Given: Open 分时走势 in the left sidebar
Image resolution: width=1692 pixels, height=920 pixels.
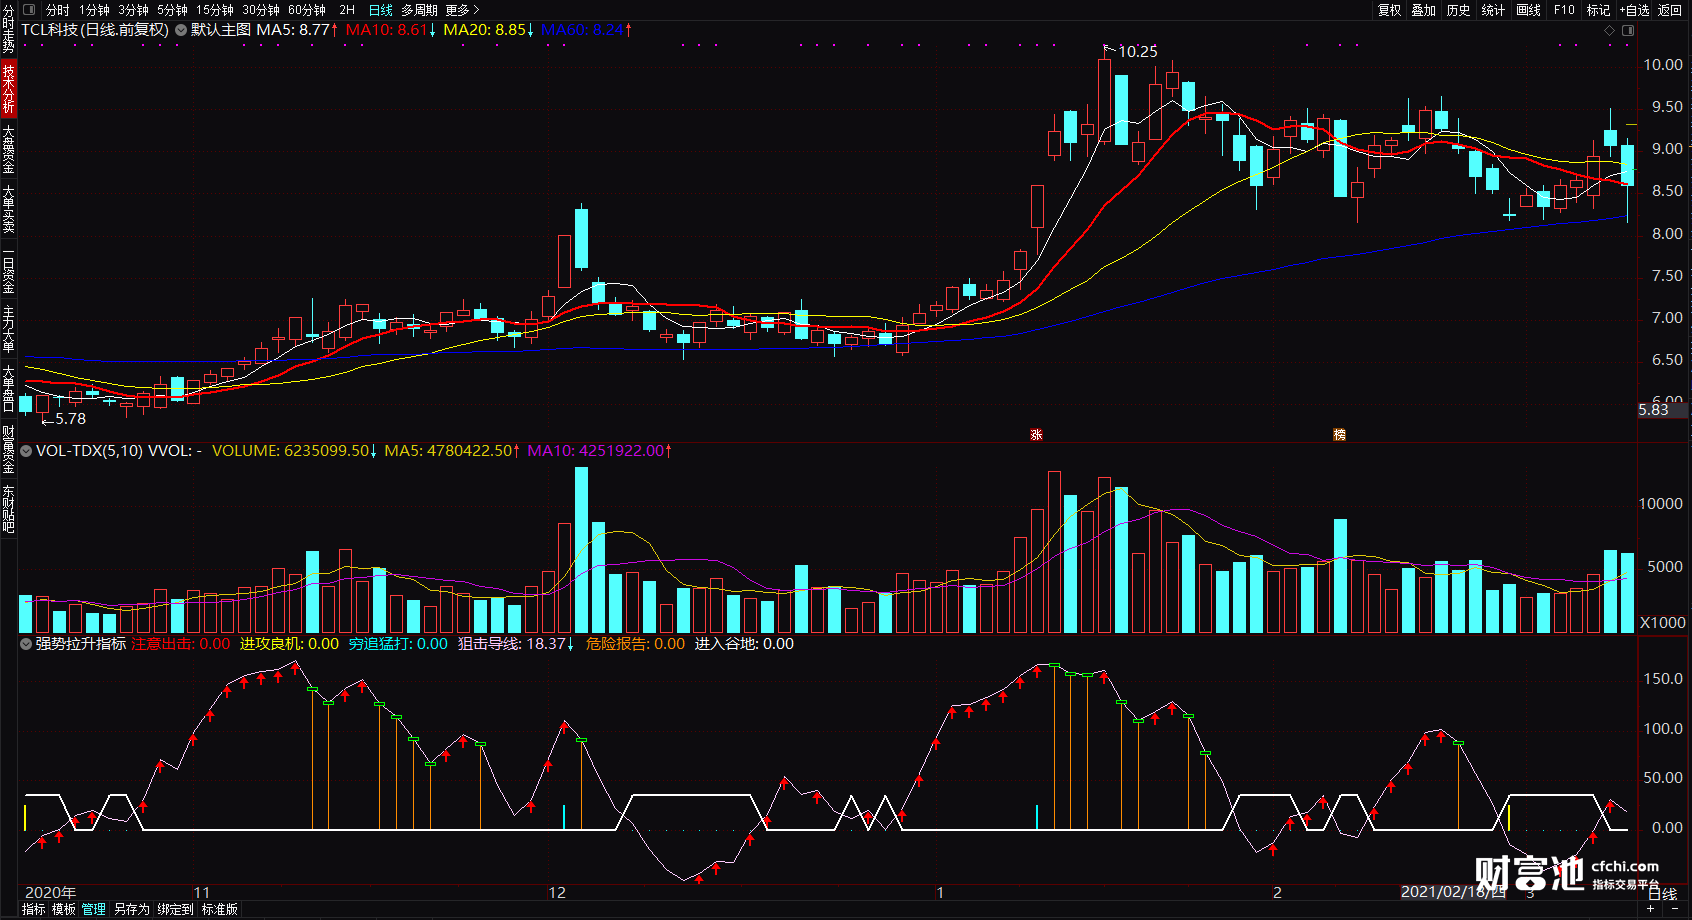Looking at the screenshot, I should click(8, 28).
